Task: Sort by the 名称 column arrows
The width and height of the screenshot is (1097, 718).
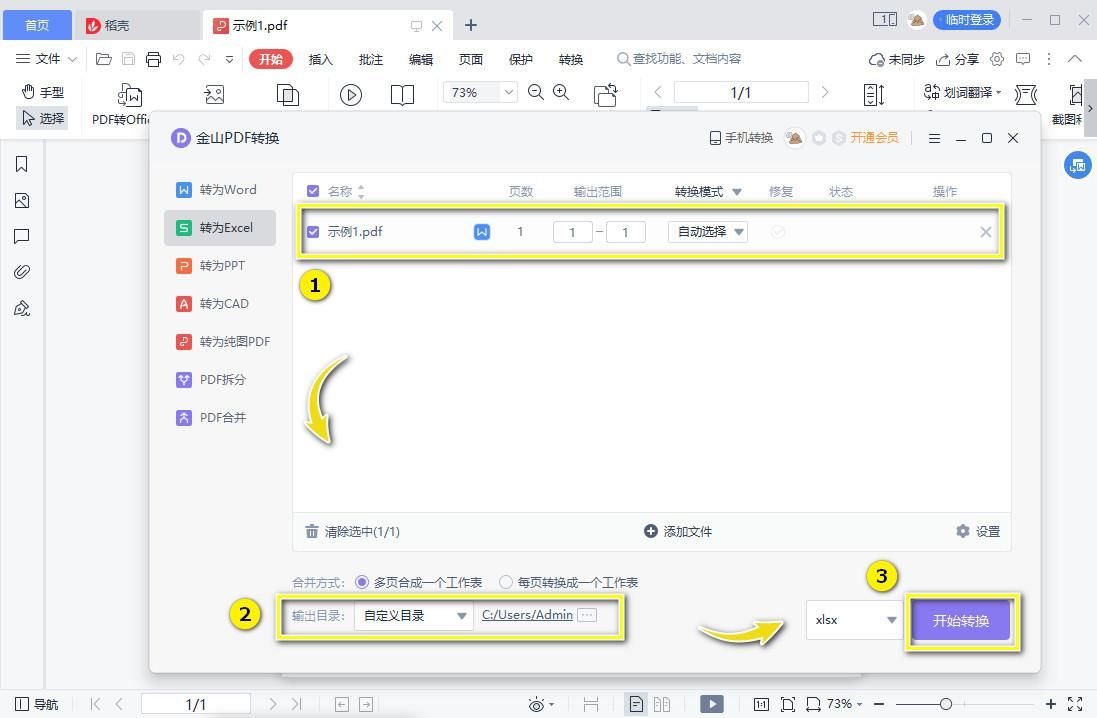Action: pyautogui.click(x=361, y=191)
